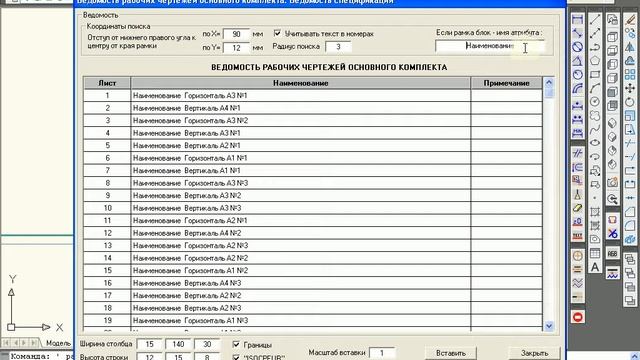This screenshot has width=640, height=360.
Task: Click the column width field with 30
Action: (207, 344)
